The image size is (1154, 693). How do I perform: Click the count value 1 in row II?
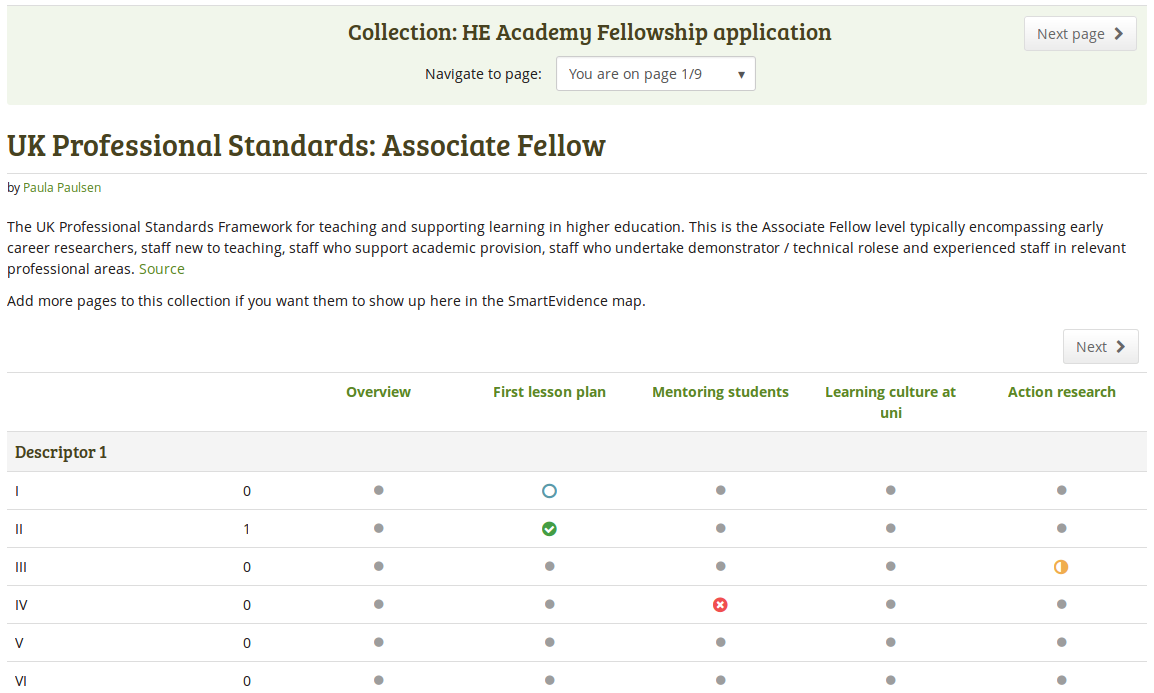click(x=247, y=529)
